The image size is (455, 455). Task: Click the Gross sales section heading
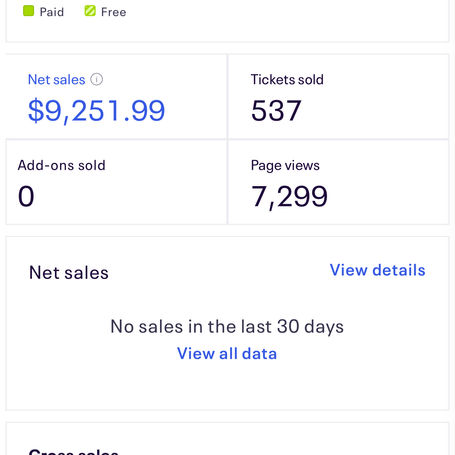(74, 451)
